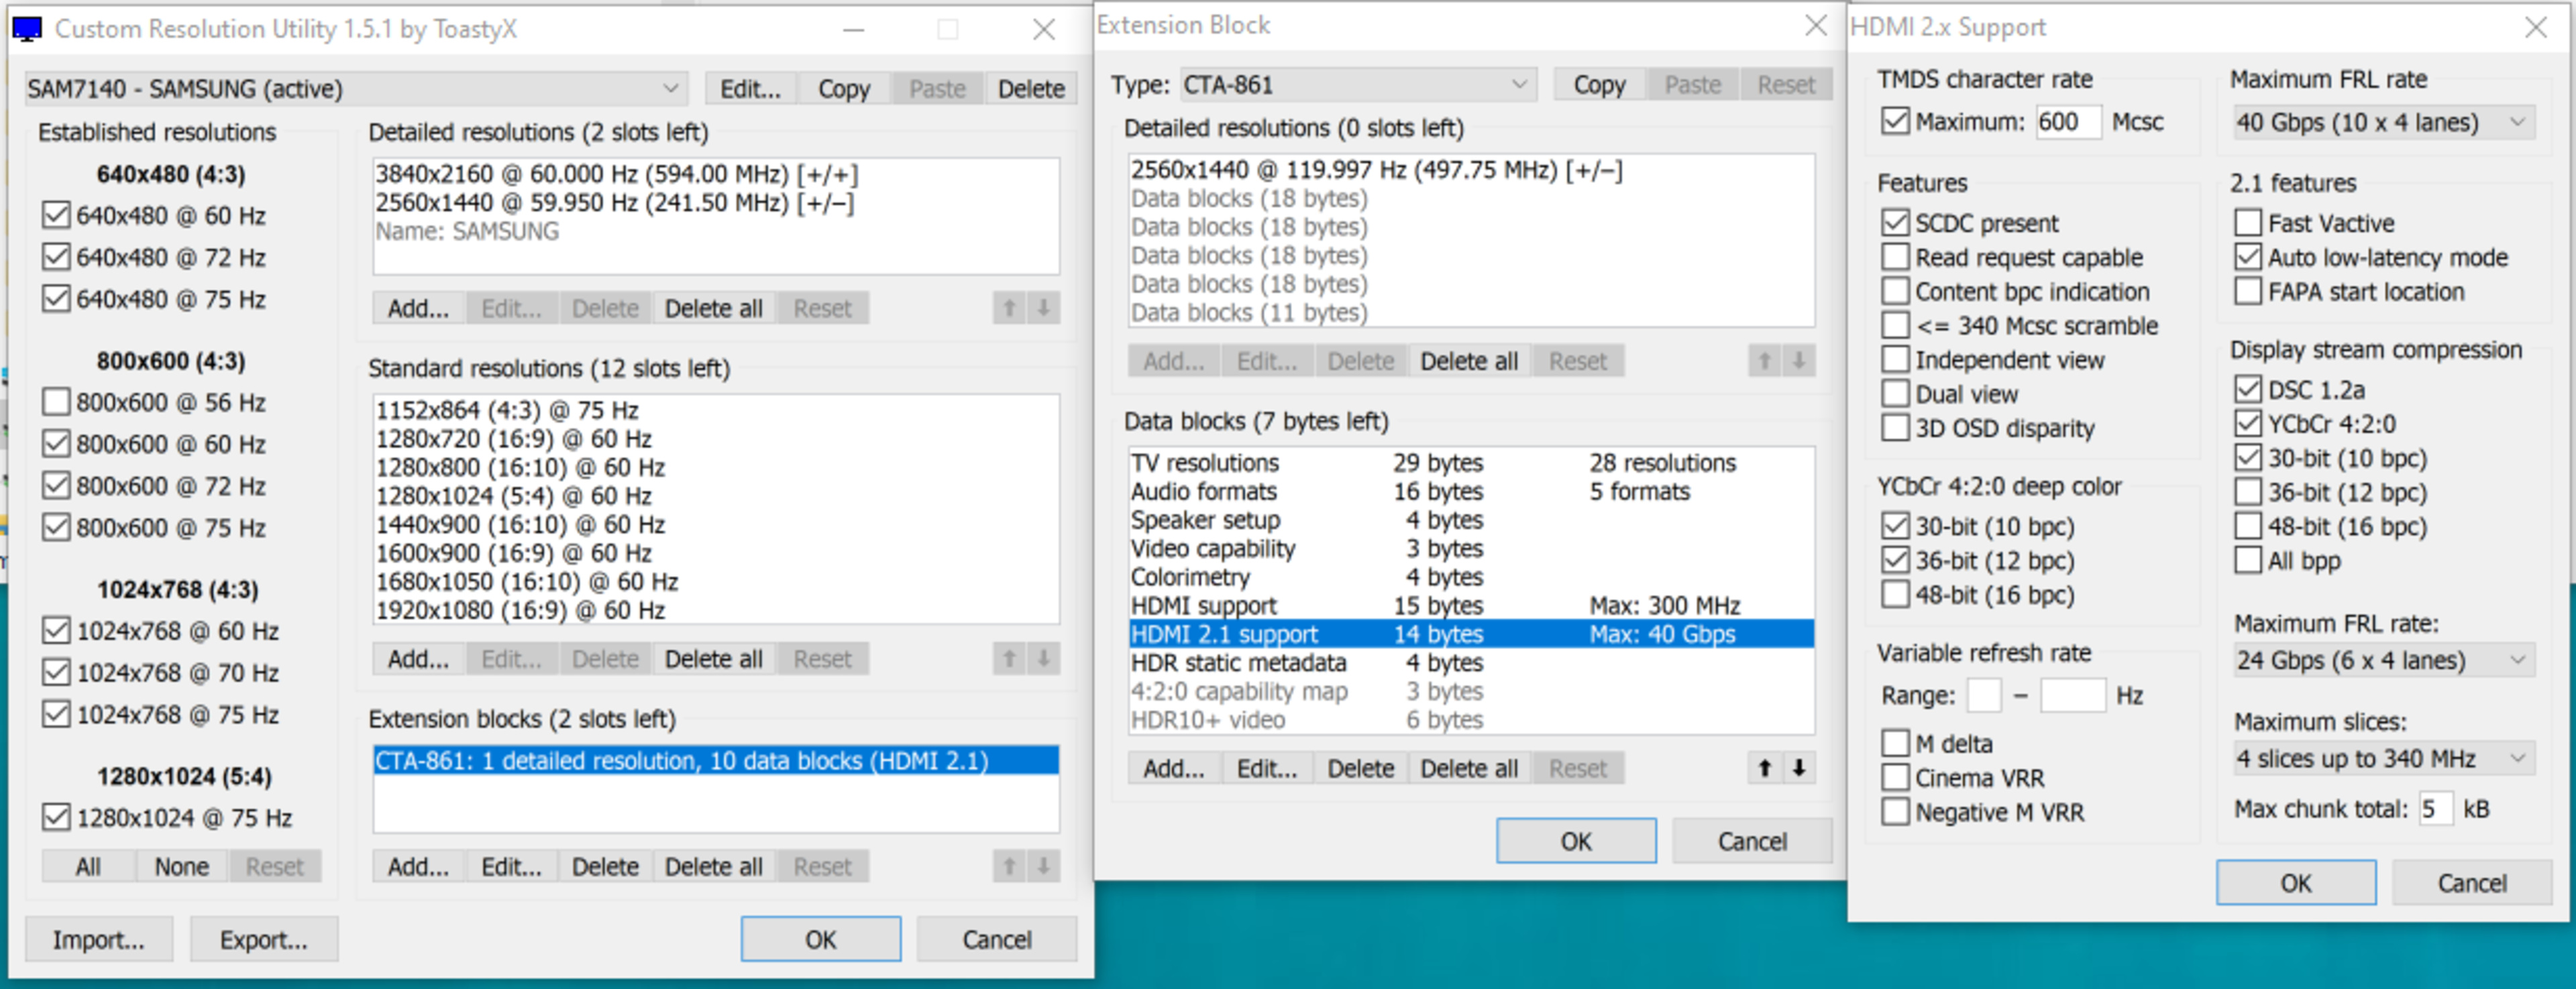Image resolution: width=2576 pixels, height=989 pixels.
Task: Close the HDMI 2.x Support dialog
Action: coord(2535,27)
